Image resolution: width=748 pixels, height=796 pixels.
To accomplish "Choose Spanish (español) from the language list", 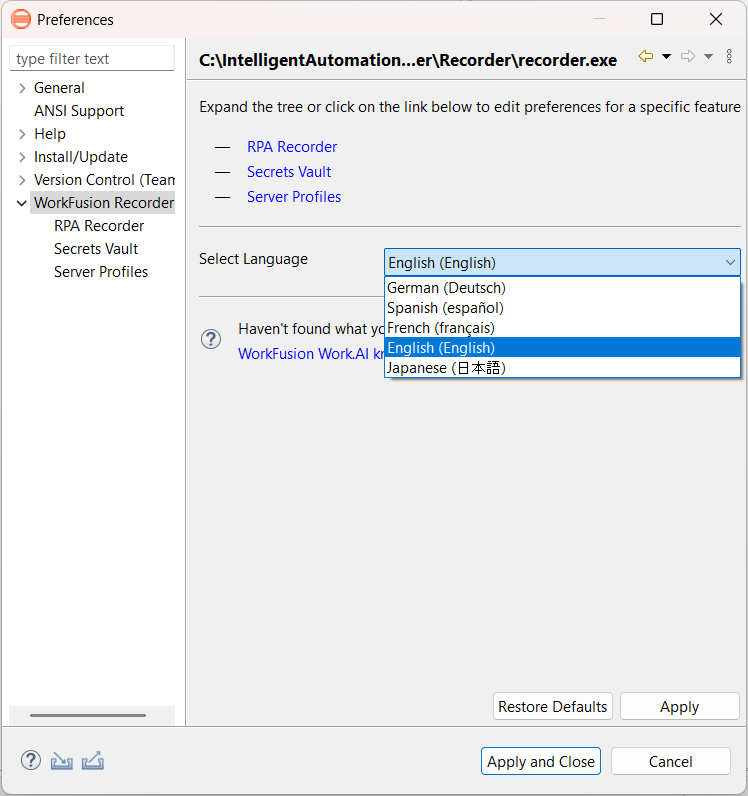I will coord(562,308).
